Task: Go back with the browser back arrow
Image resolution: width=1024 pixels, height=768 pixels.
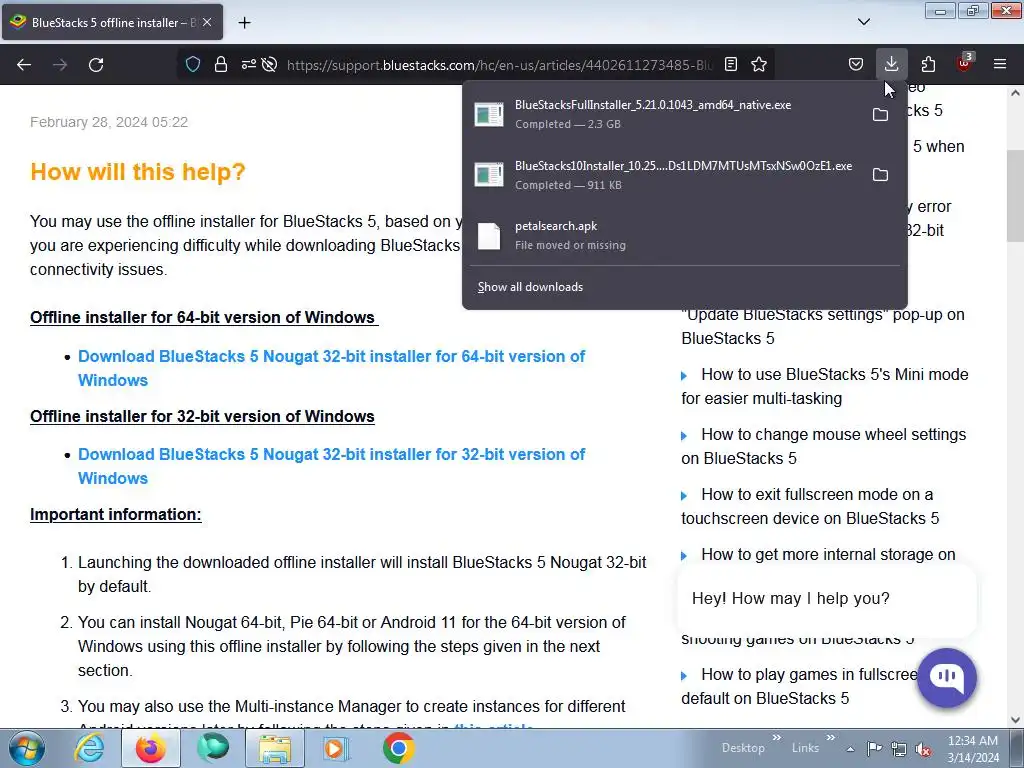Action: click(x=24, y=64)
